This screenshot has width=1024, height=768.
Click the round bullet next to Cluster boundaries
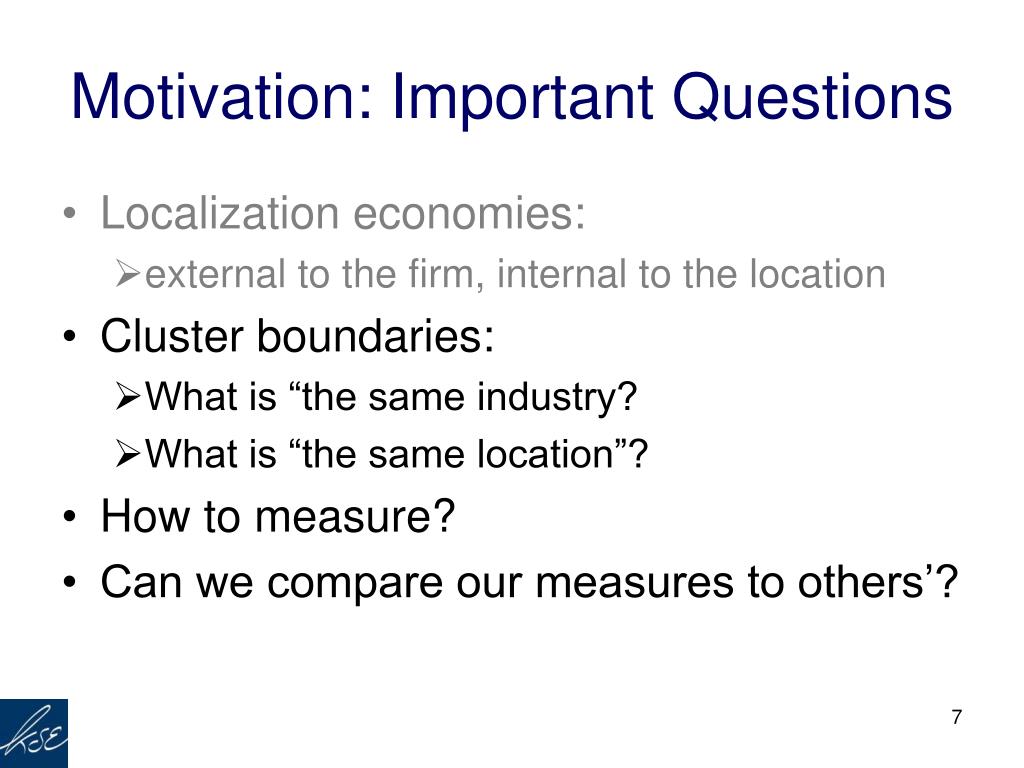70,338
